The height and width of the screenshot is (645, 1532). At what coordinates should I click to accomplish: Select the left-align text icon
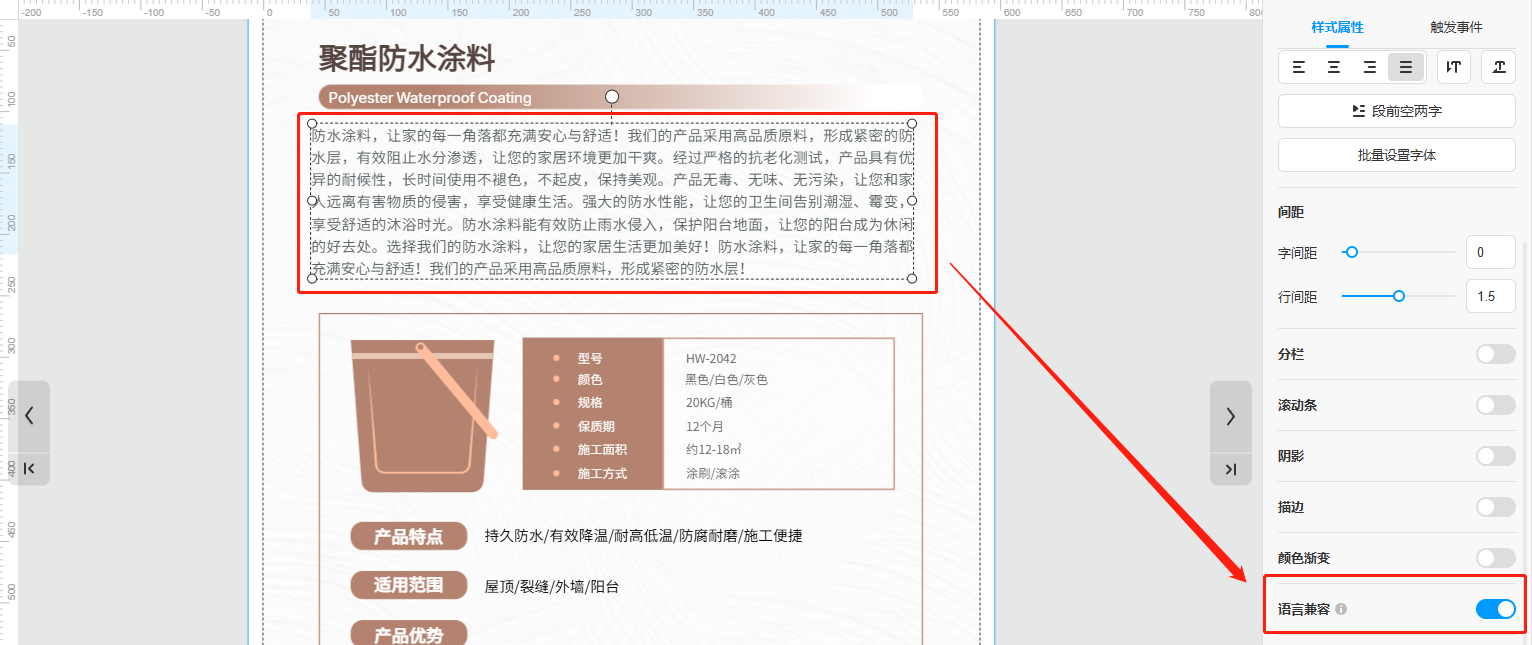pyautogui.click(x=1298, y=67)
